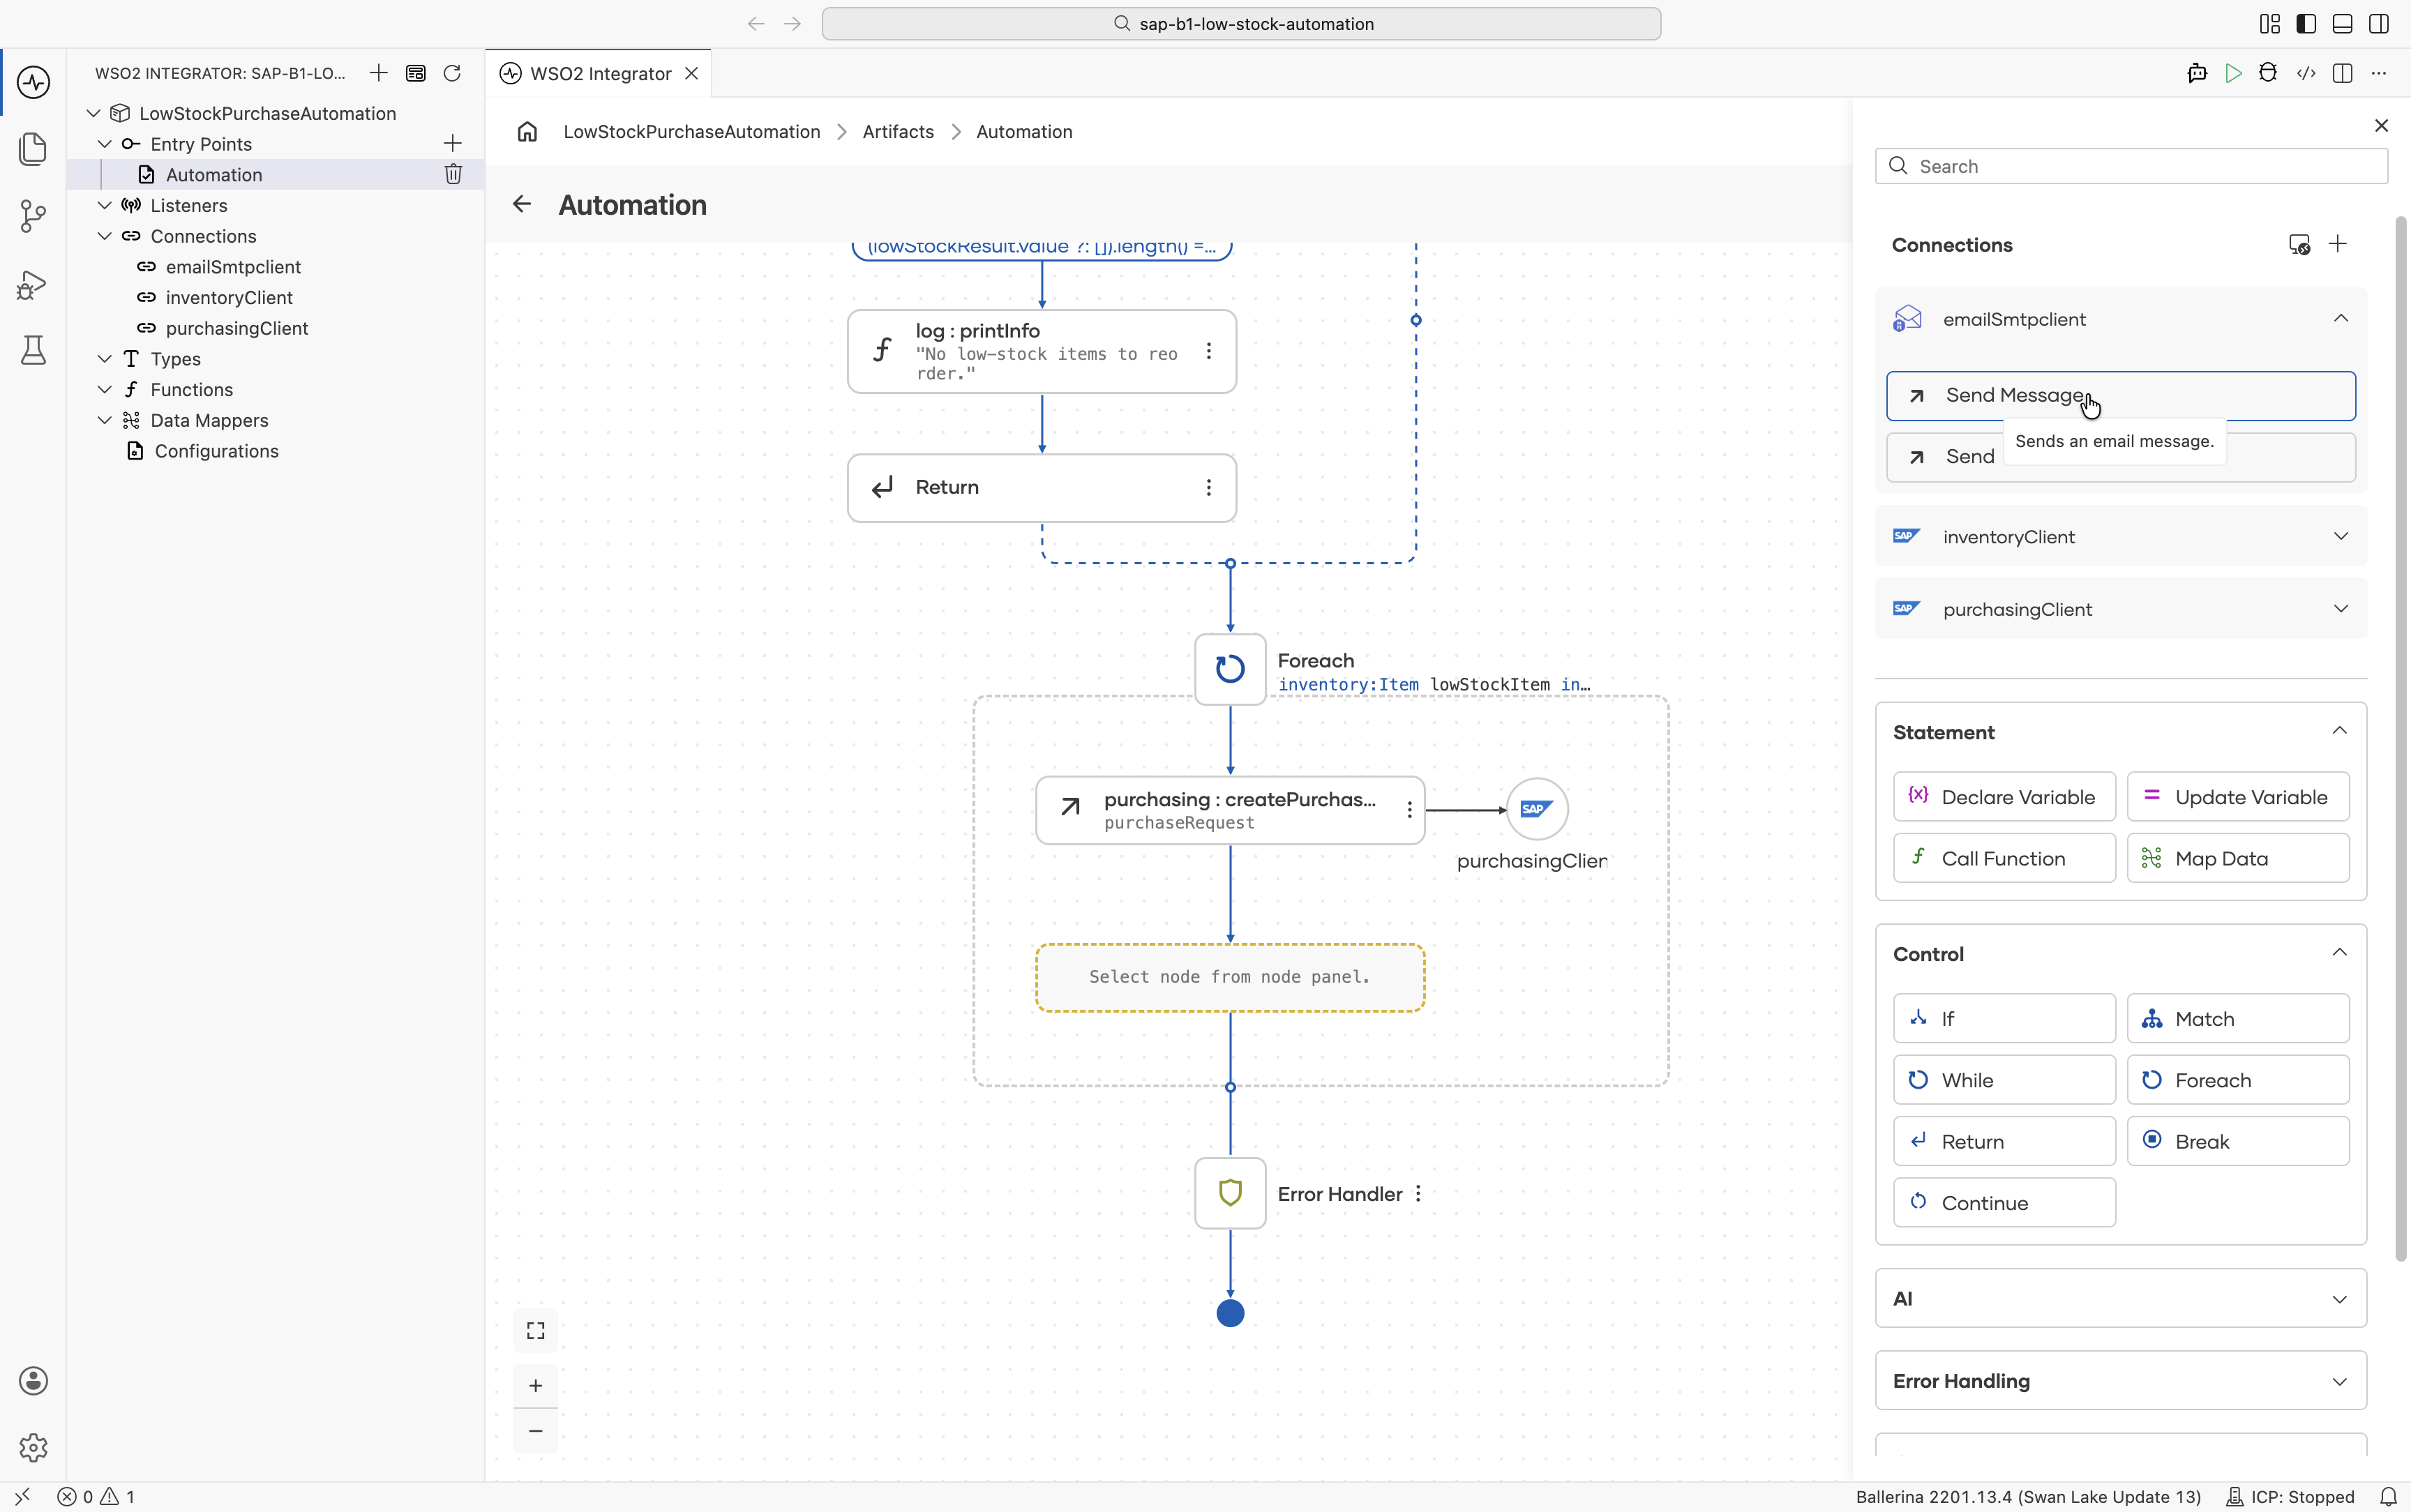The width and height of the screenshot is (2411, 1512).
Task: Open the Accounts icon in activity bar
Action: pyautogui.click(x=33, y=1381)
